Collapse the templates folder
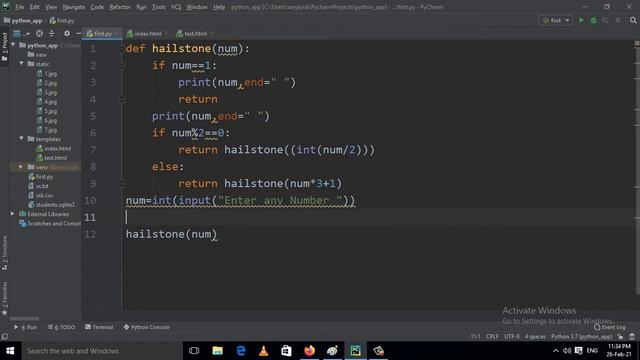 [21, 139]
